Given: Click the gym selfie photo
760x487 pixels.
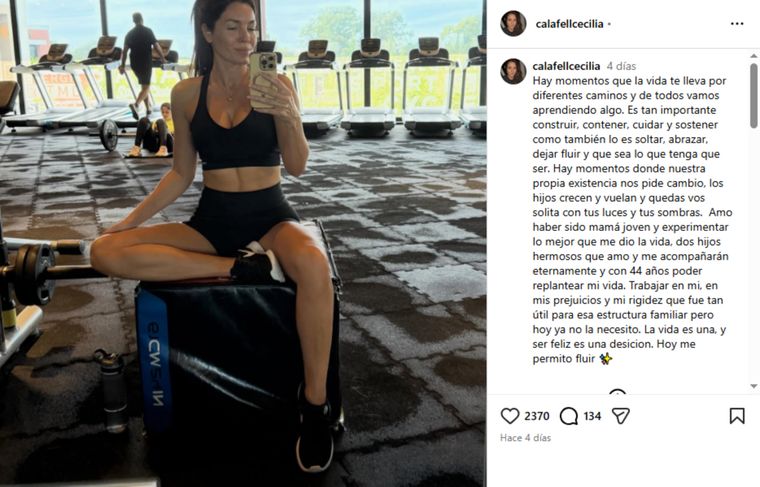Looking at the screenshot, I should (243, 243).
